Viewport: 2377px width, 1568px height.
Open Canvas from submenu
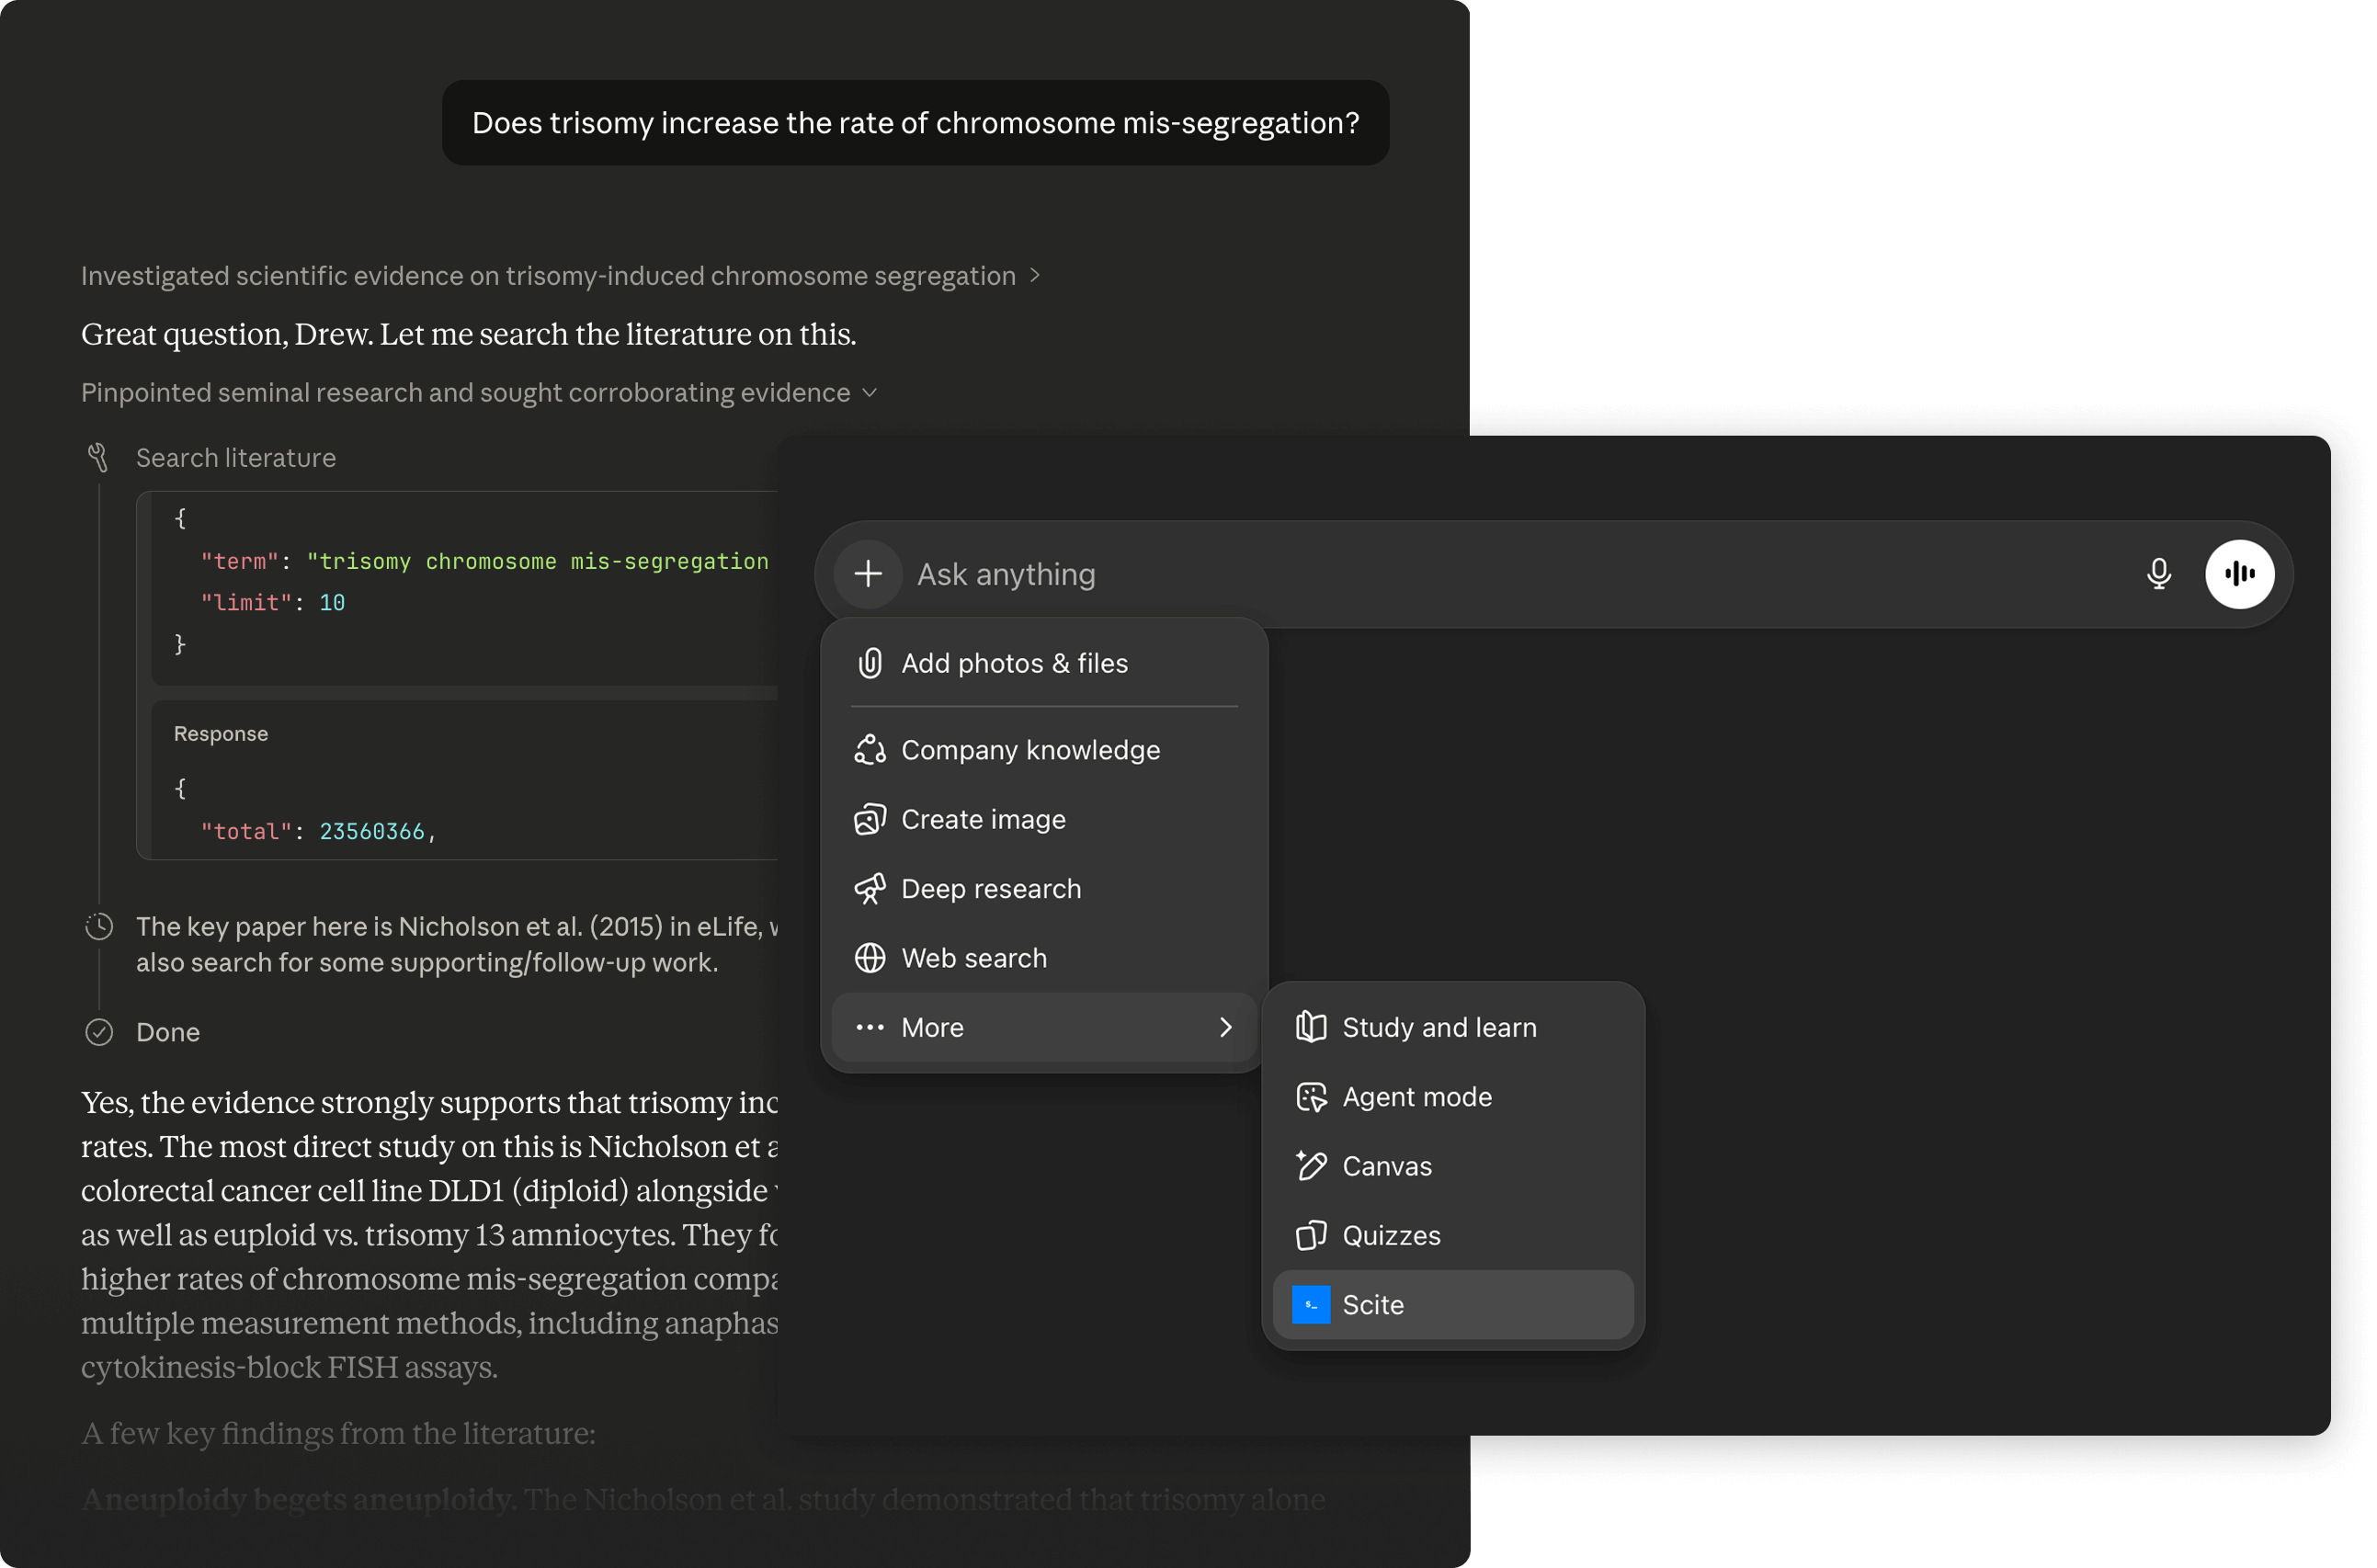(1386, 1167)
